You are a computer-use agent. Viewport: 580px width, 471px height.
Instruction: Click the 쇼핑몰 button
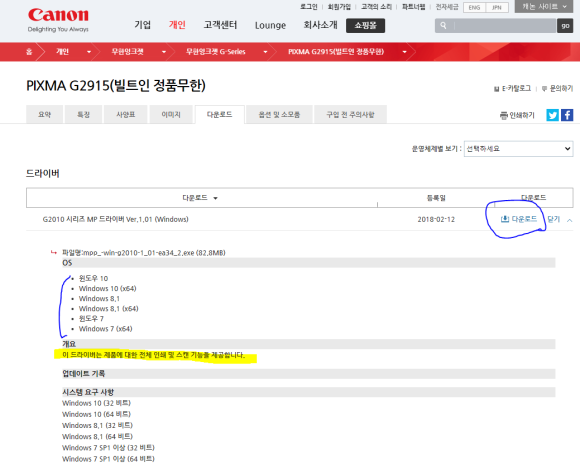tap(365, 26)
